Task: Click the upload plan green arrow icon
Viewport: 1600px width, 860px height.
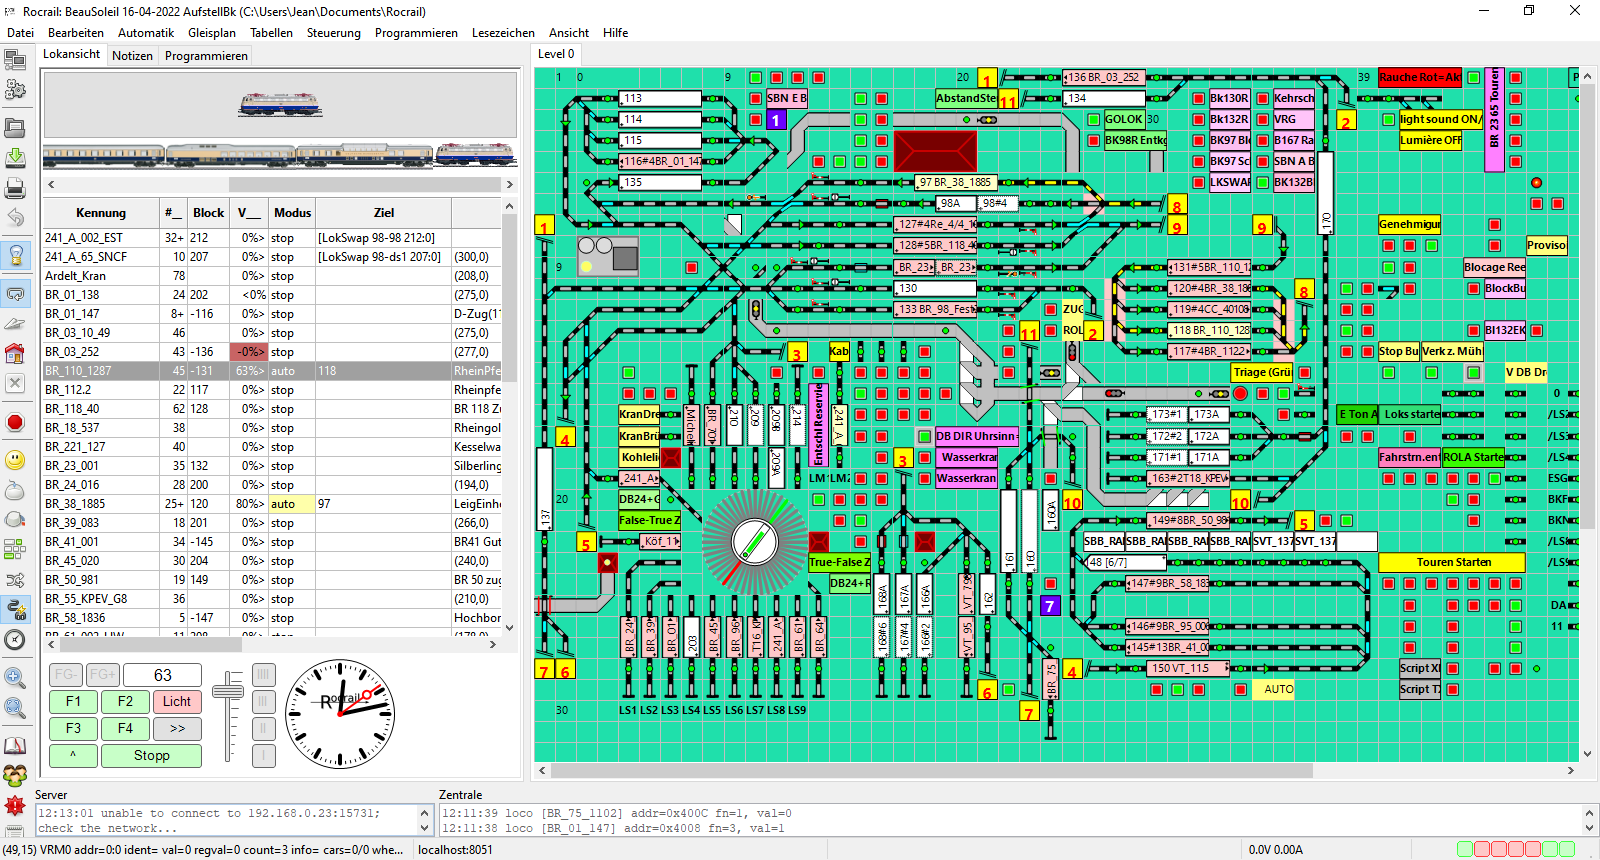Action: click(x=15, y=157)
